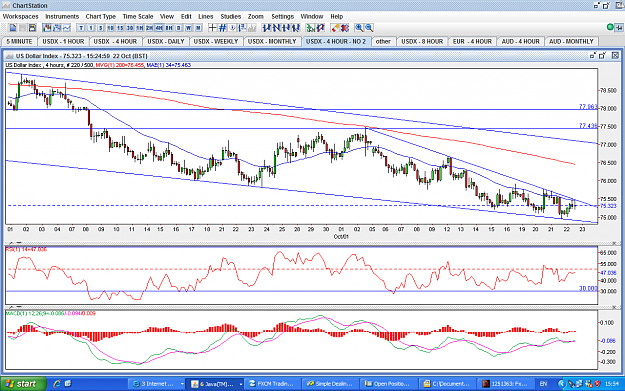Select the 4H time scale button
The height and width of the screenshot is (391, 625).
pos(159,28)
